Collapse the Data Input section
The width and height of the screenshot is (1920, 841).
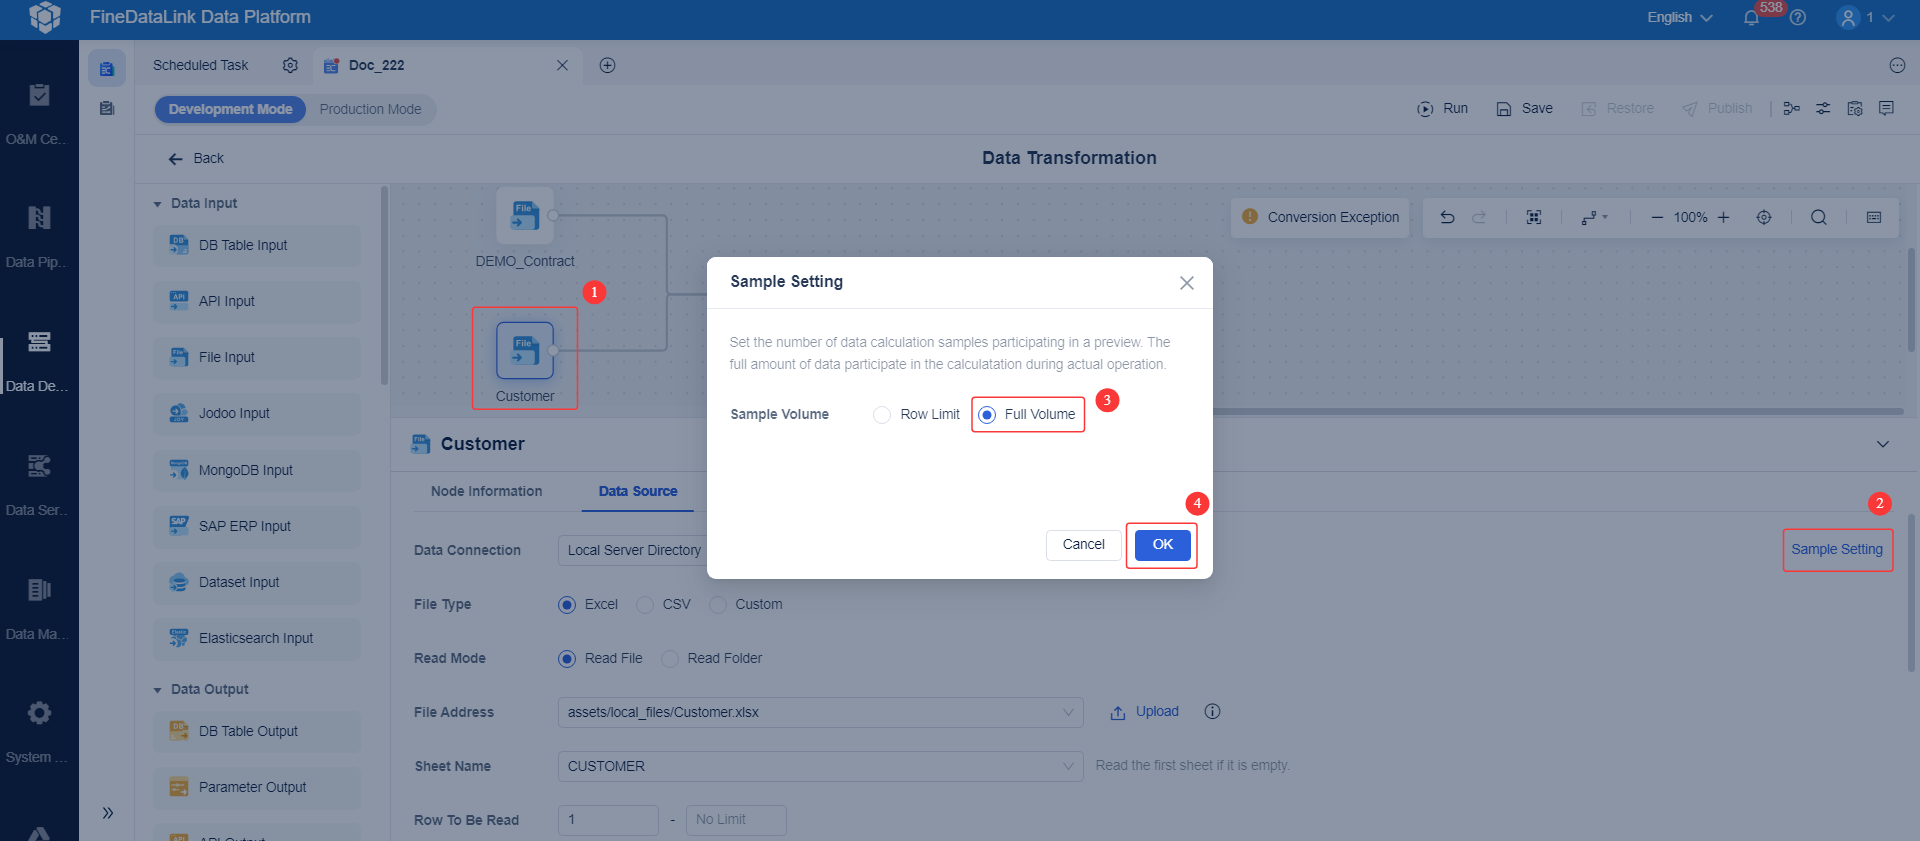click(157, 204)
